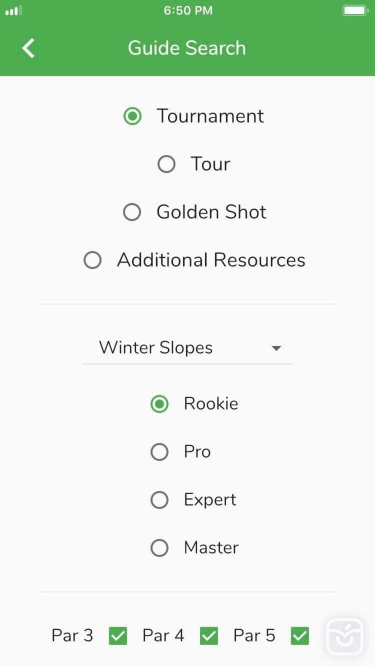Tap the battery icon in status bar
Image resolution: width=375 pixels, height=667 pixels.
coord(355,11)
